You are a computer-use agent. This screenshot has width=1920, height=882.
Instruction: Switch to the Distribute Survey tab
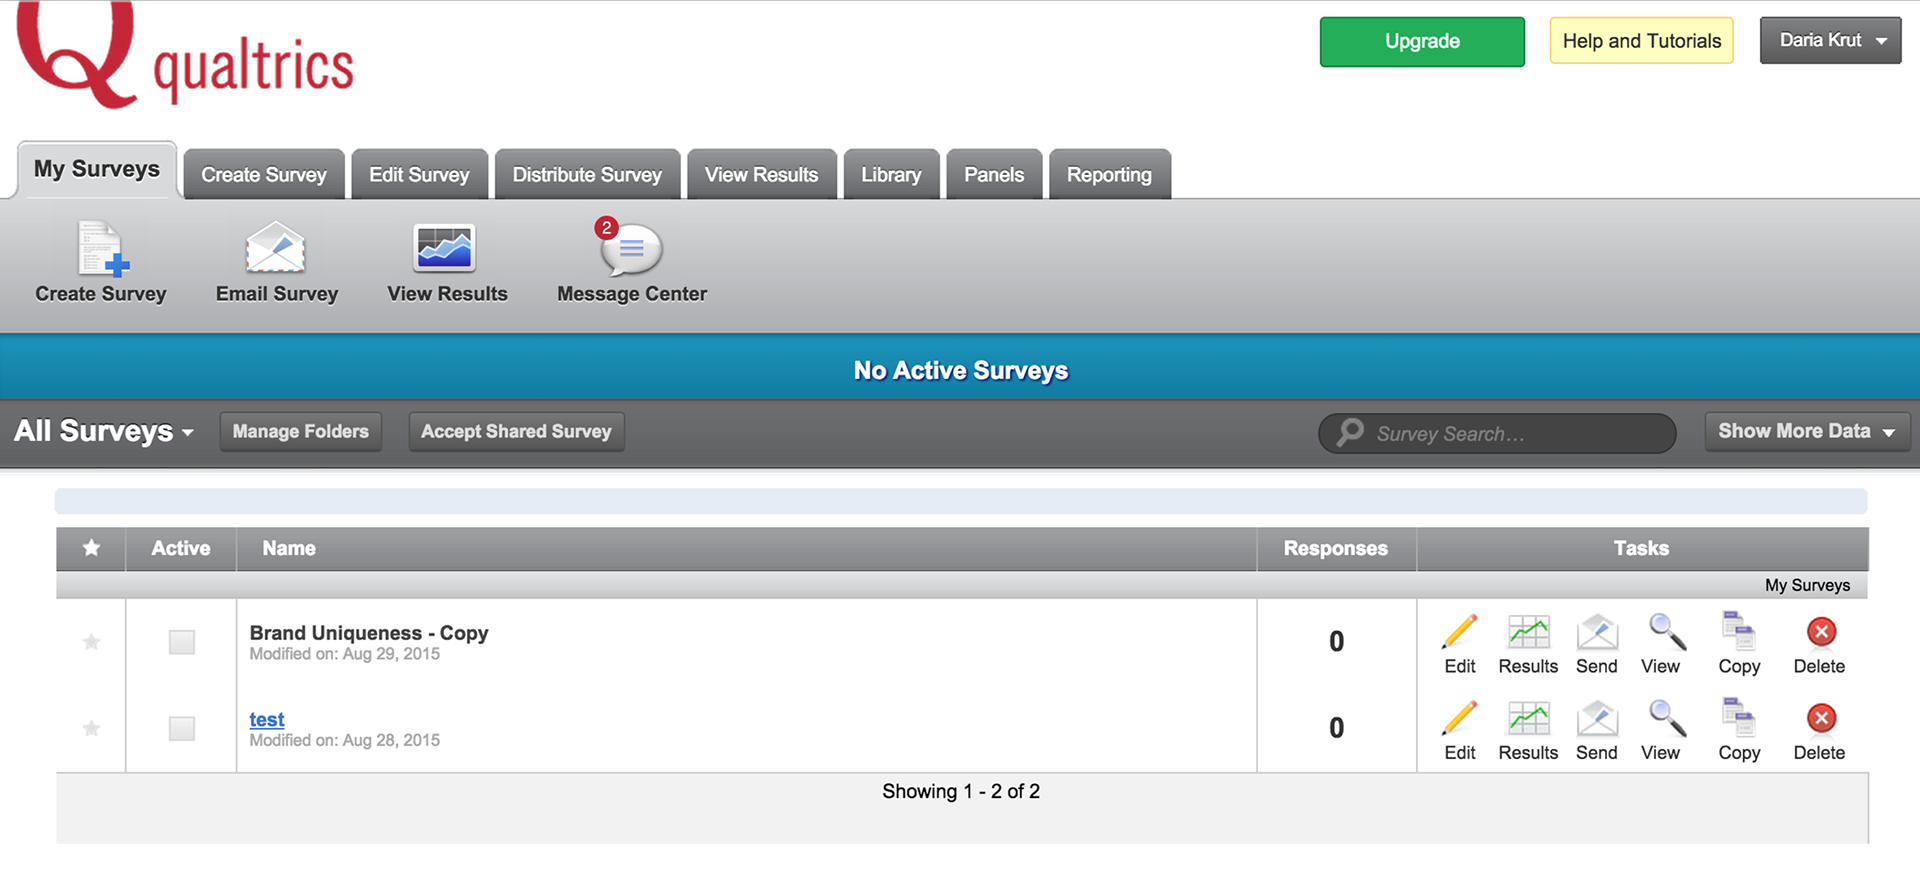(587, 174)
